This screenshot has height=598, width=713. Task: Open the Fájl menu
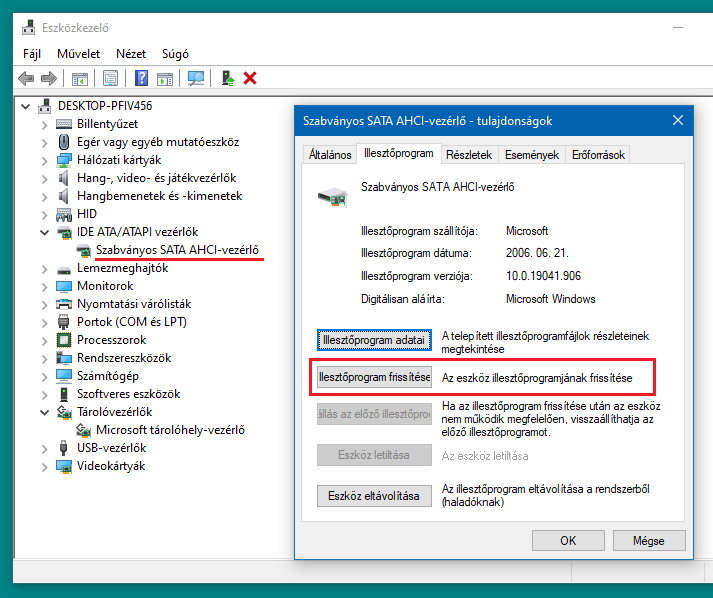(32, 54)
